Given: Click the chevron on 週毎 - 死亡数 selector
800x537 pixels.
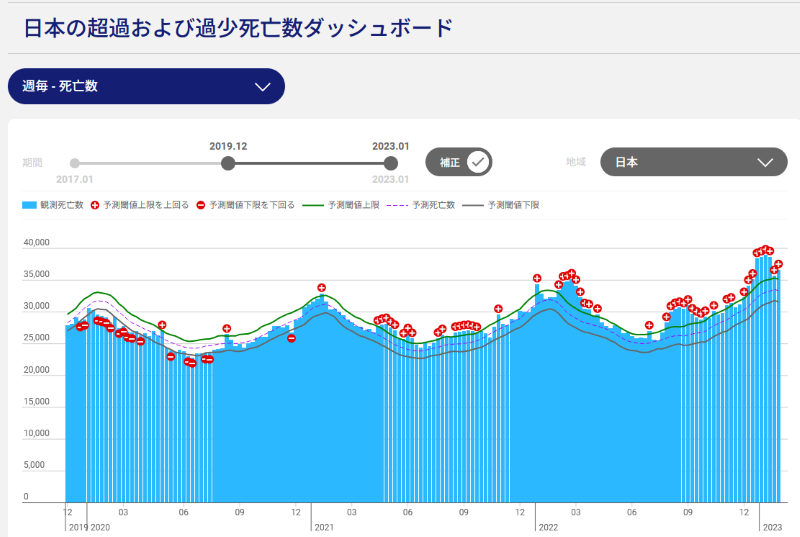Looking at the screenshot, I should coord(263,86).
